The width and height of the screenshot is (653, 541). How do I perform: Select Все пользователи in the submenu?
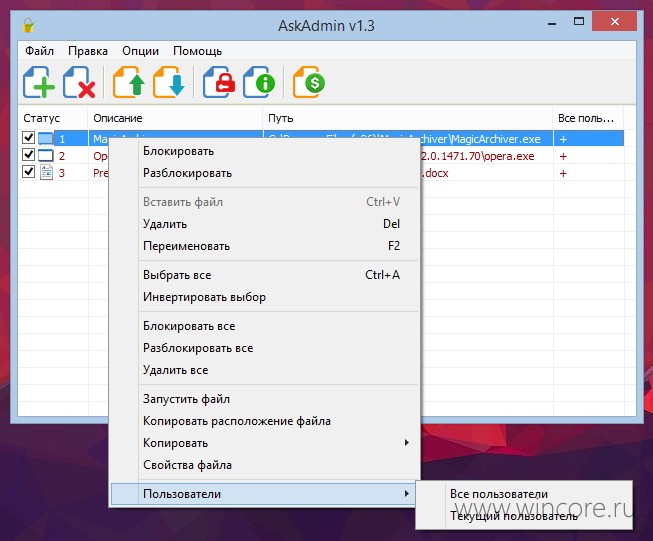(x=524, y=494)
